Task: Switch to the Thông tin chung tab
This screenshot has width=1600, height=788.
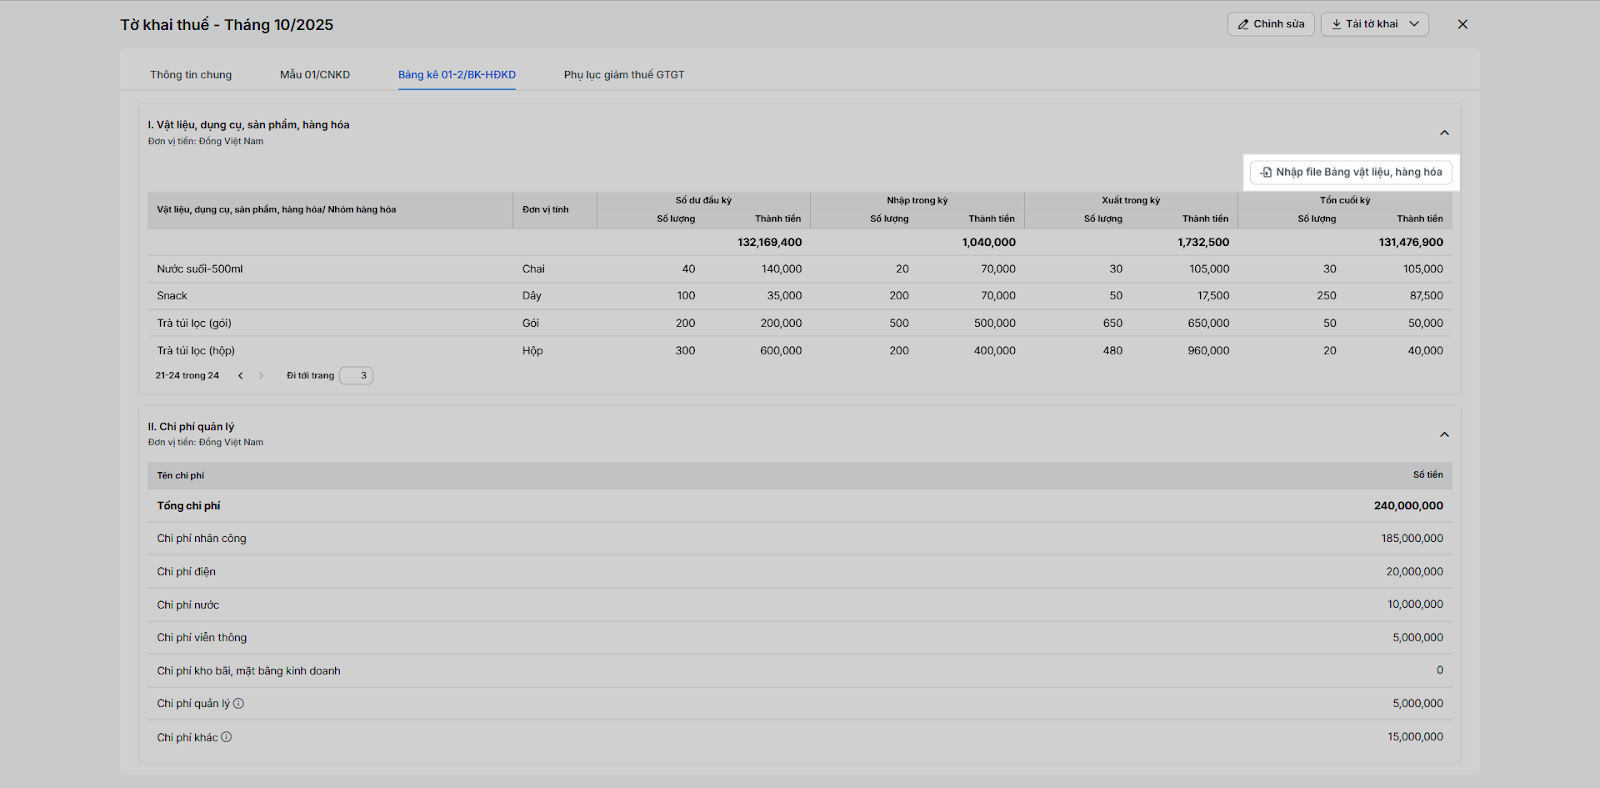Action: (x=191, y=75)
